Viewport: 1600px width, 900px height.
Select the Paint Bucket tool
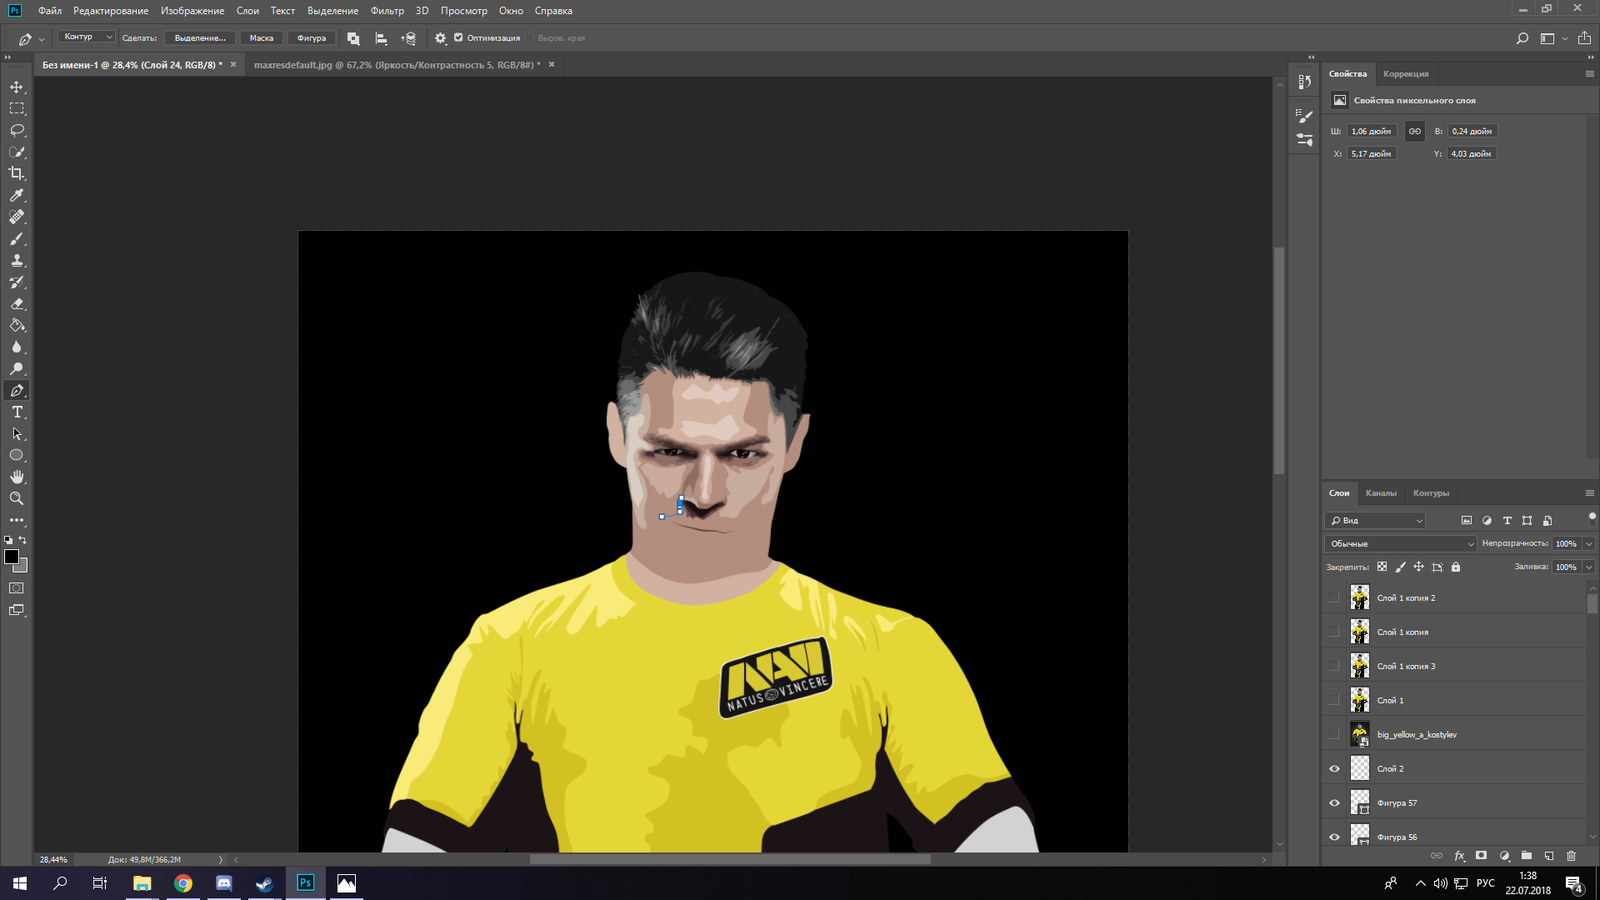[x=17, y=325]
